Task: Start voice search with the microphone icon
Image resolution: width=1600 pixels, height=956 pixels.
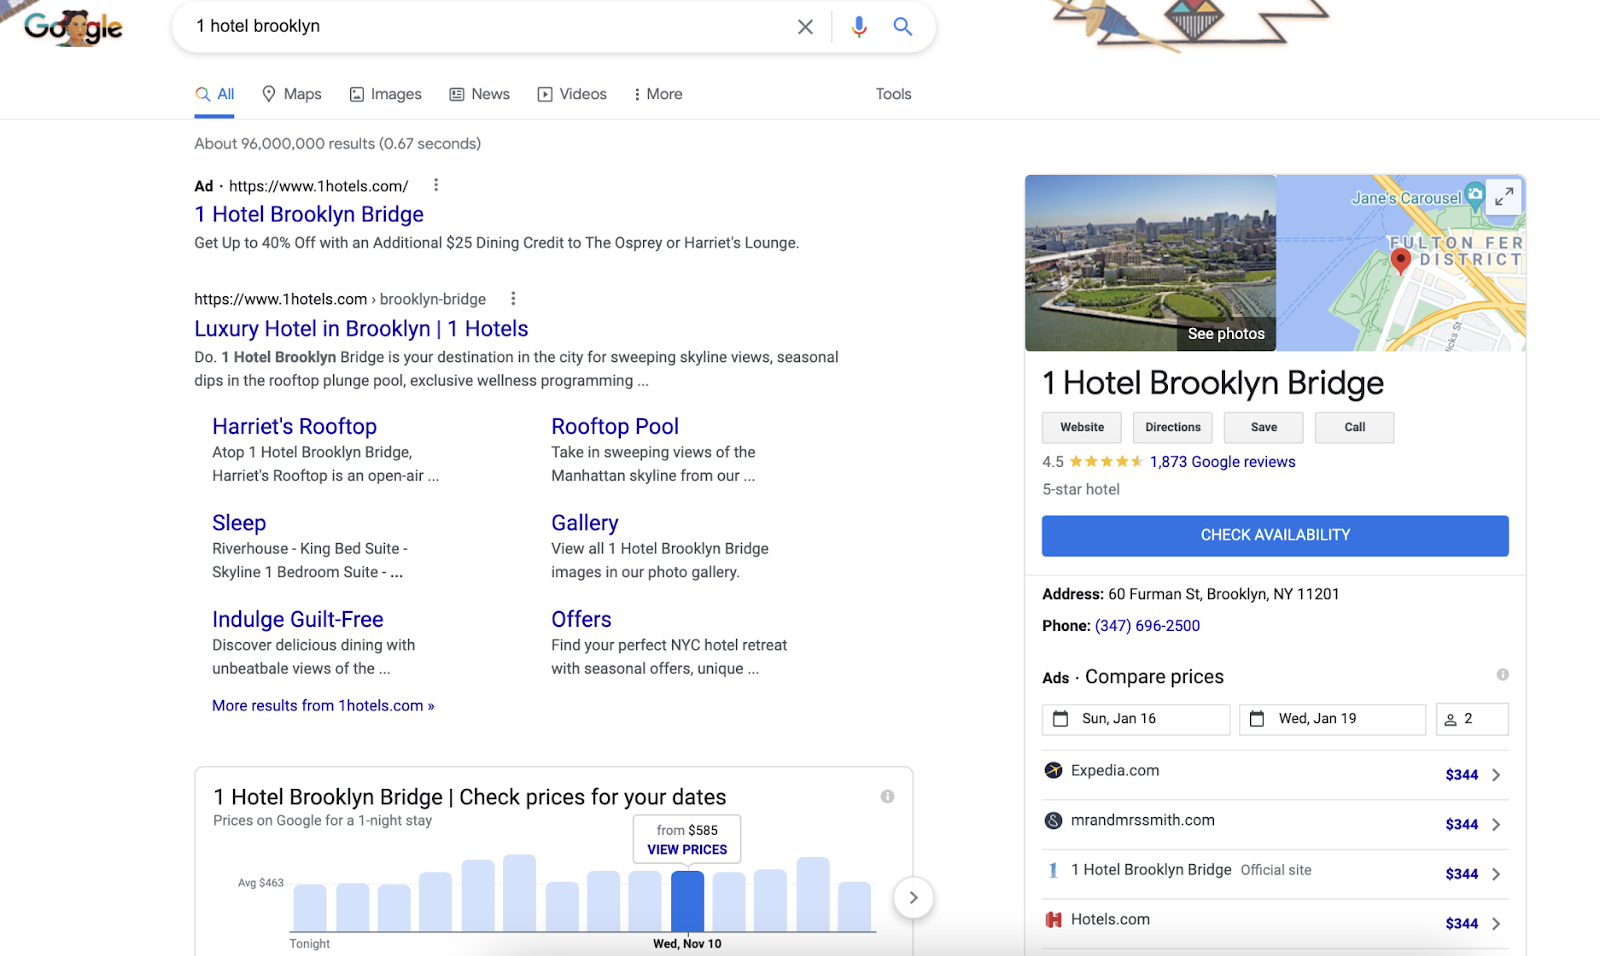Action: 859,27
